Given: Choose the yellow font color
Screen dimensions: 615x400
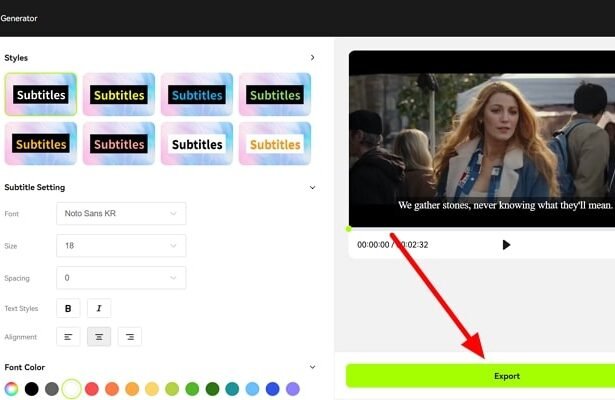Looking at the screenshot, I should click(x=152, y=389).
